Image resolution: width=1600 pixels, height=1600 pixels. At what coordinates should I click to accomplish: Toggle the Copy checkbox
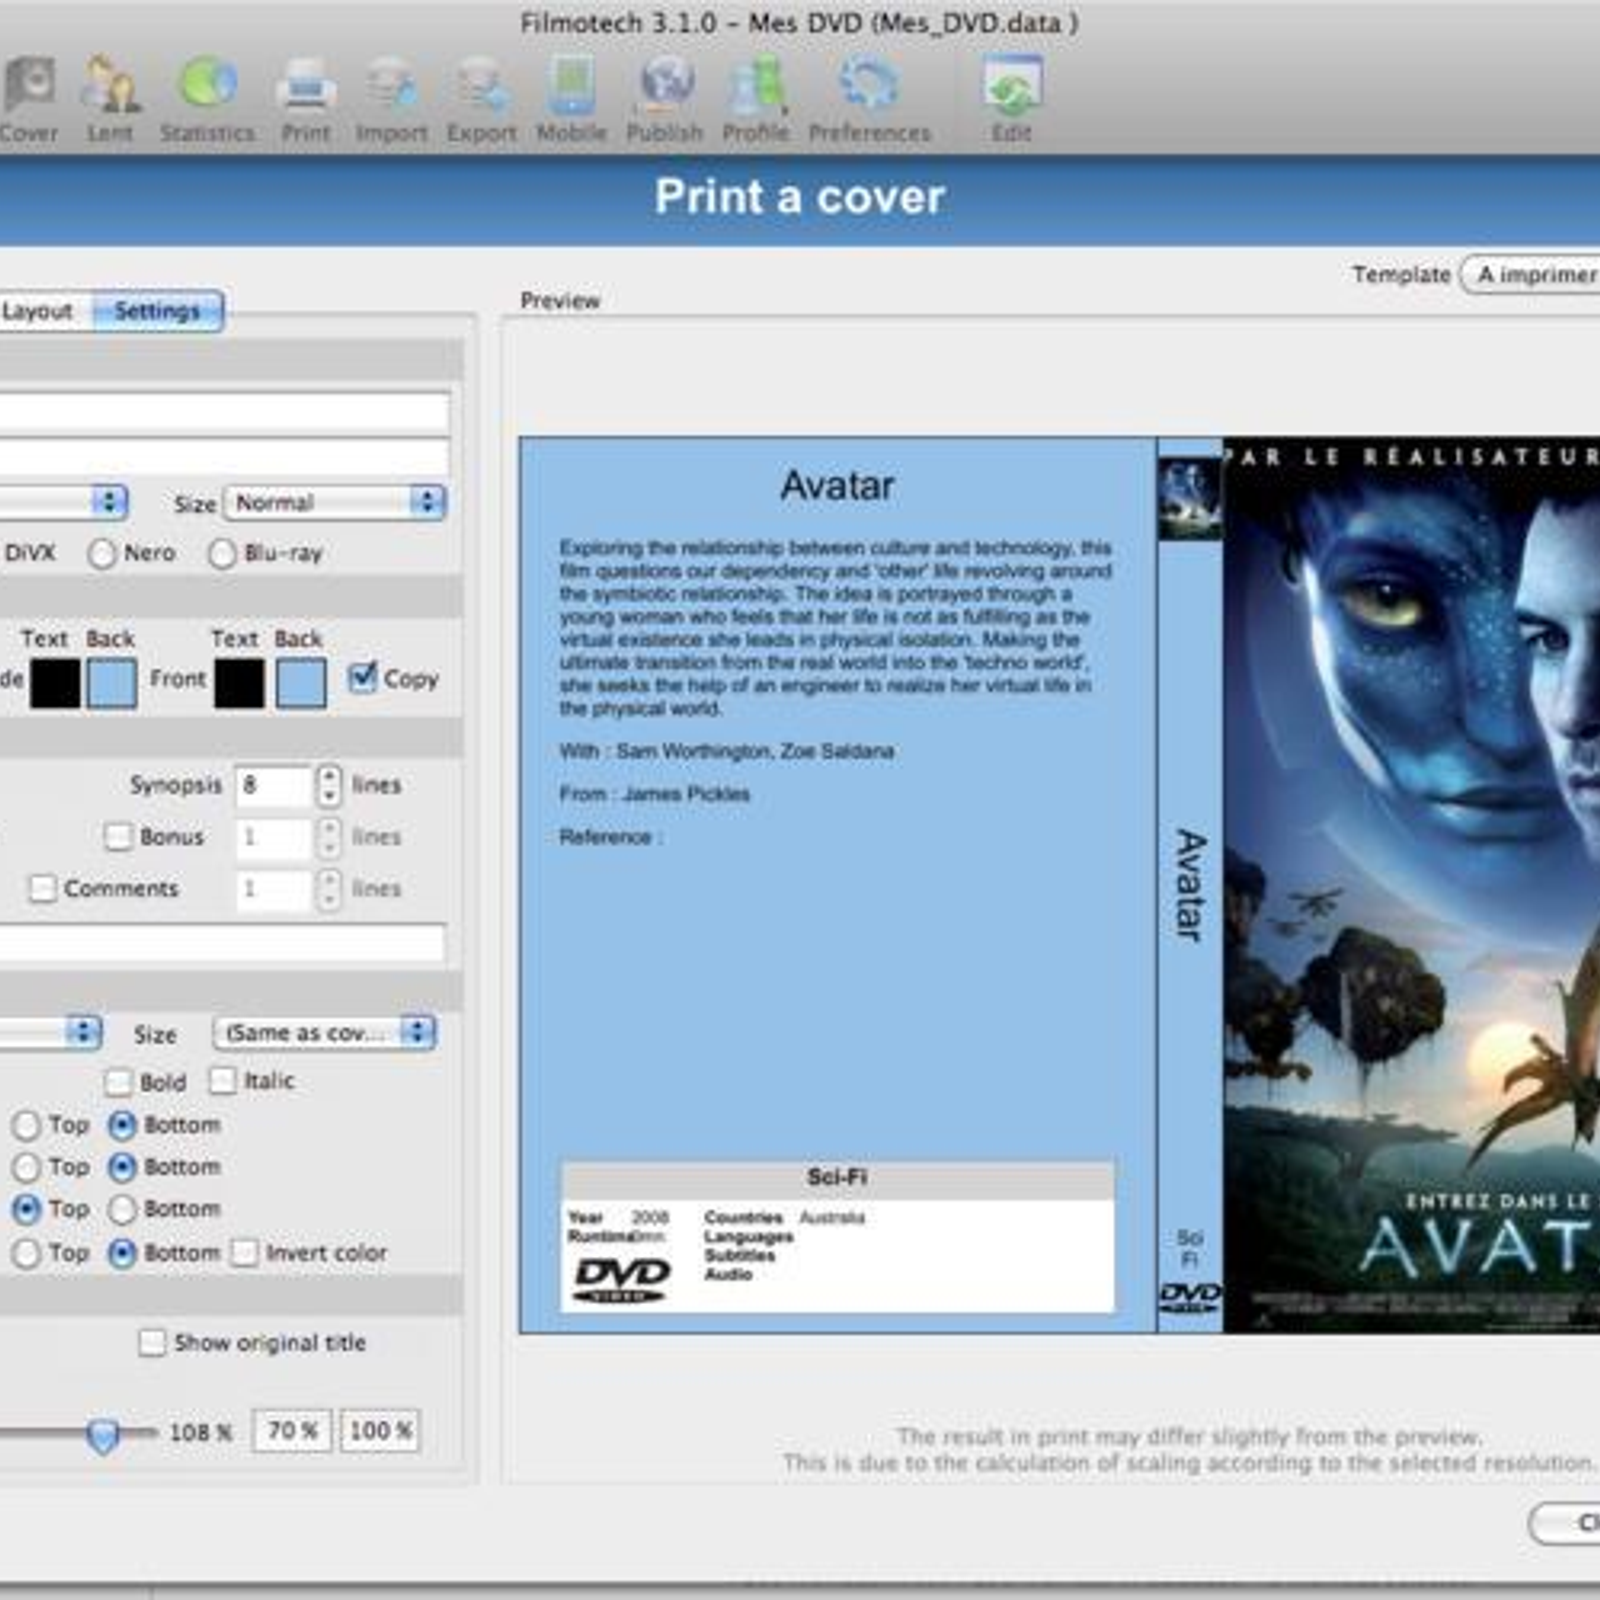[x=362, y=678]
